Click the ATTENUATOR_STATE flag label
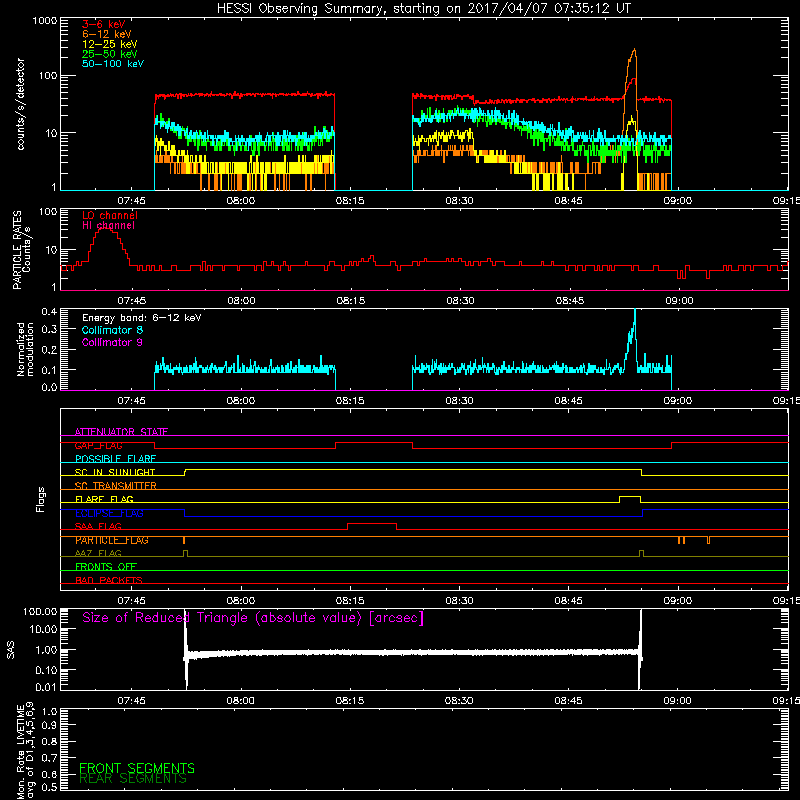This screenshot has width=800, height=800. [121, 432]
